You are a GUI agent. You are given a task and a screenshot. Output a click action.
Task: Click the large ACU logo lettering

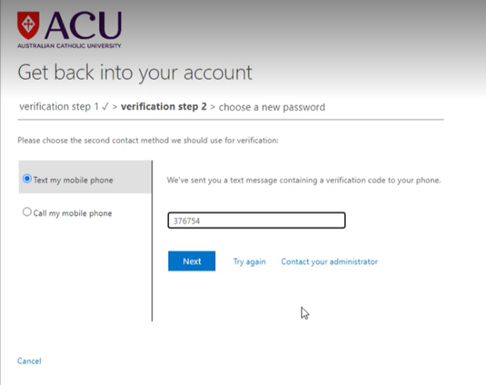click(83, 26)
